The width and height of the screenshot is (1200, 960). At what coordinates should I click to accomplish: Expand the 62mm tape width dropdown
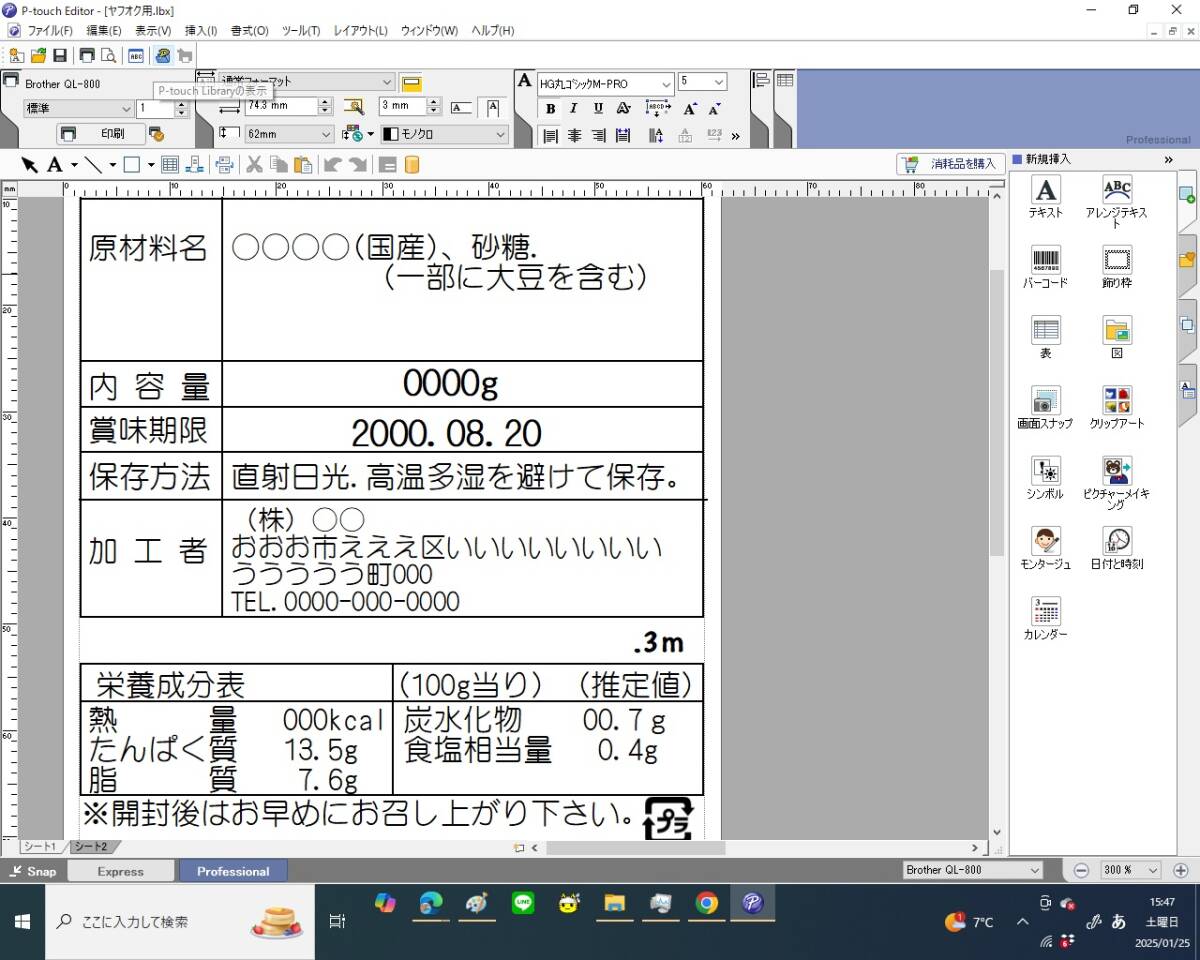coord(326,134)
